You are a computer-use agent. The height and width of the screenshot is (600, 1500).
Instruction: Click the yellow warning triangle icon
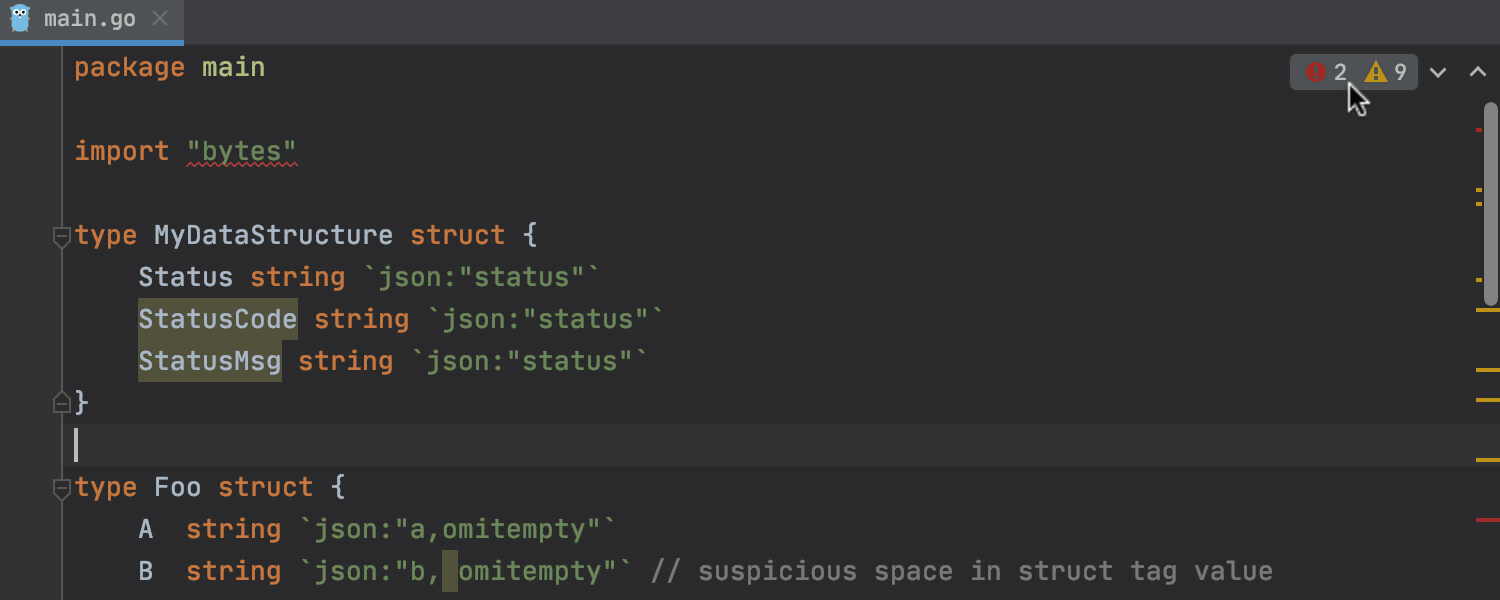(1376, 72)
